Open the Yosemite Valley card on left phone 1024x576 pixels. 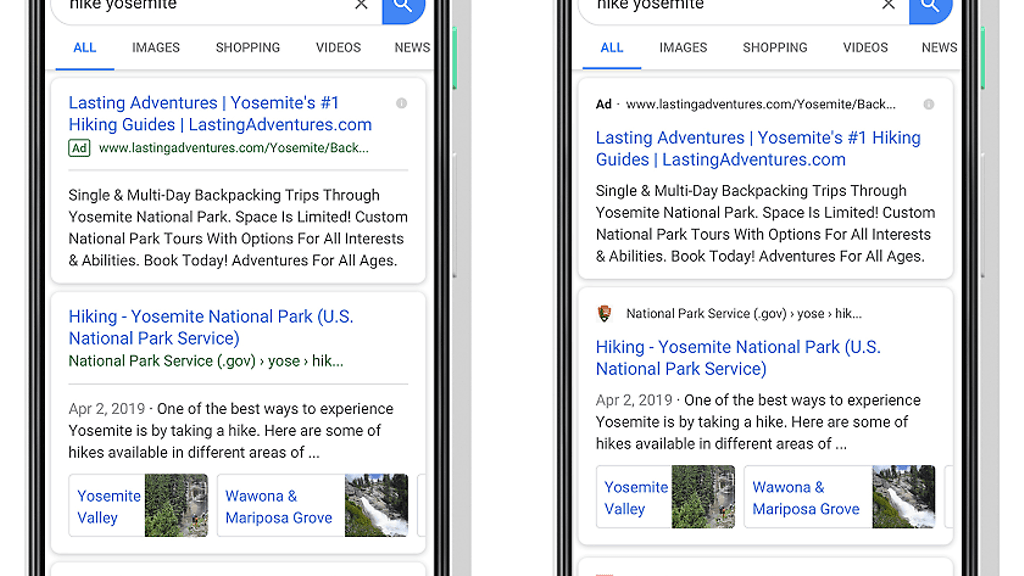coord(108,507)
